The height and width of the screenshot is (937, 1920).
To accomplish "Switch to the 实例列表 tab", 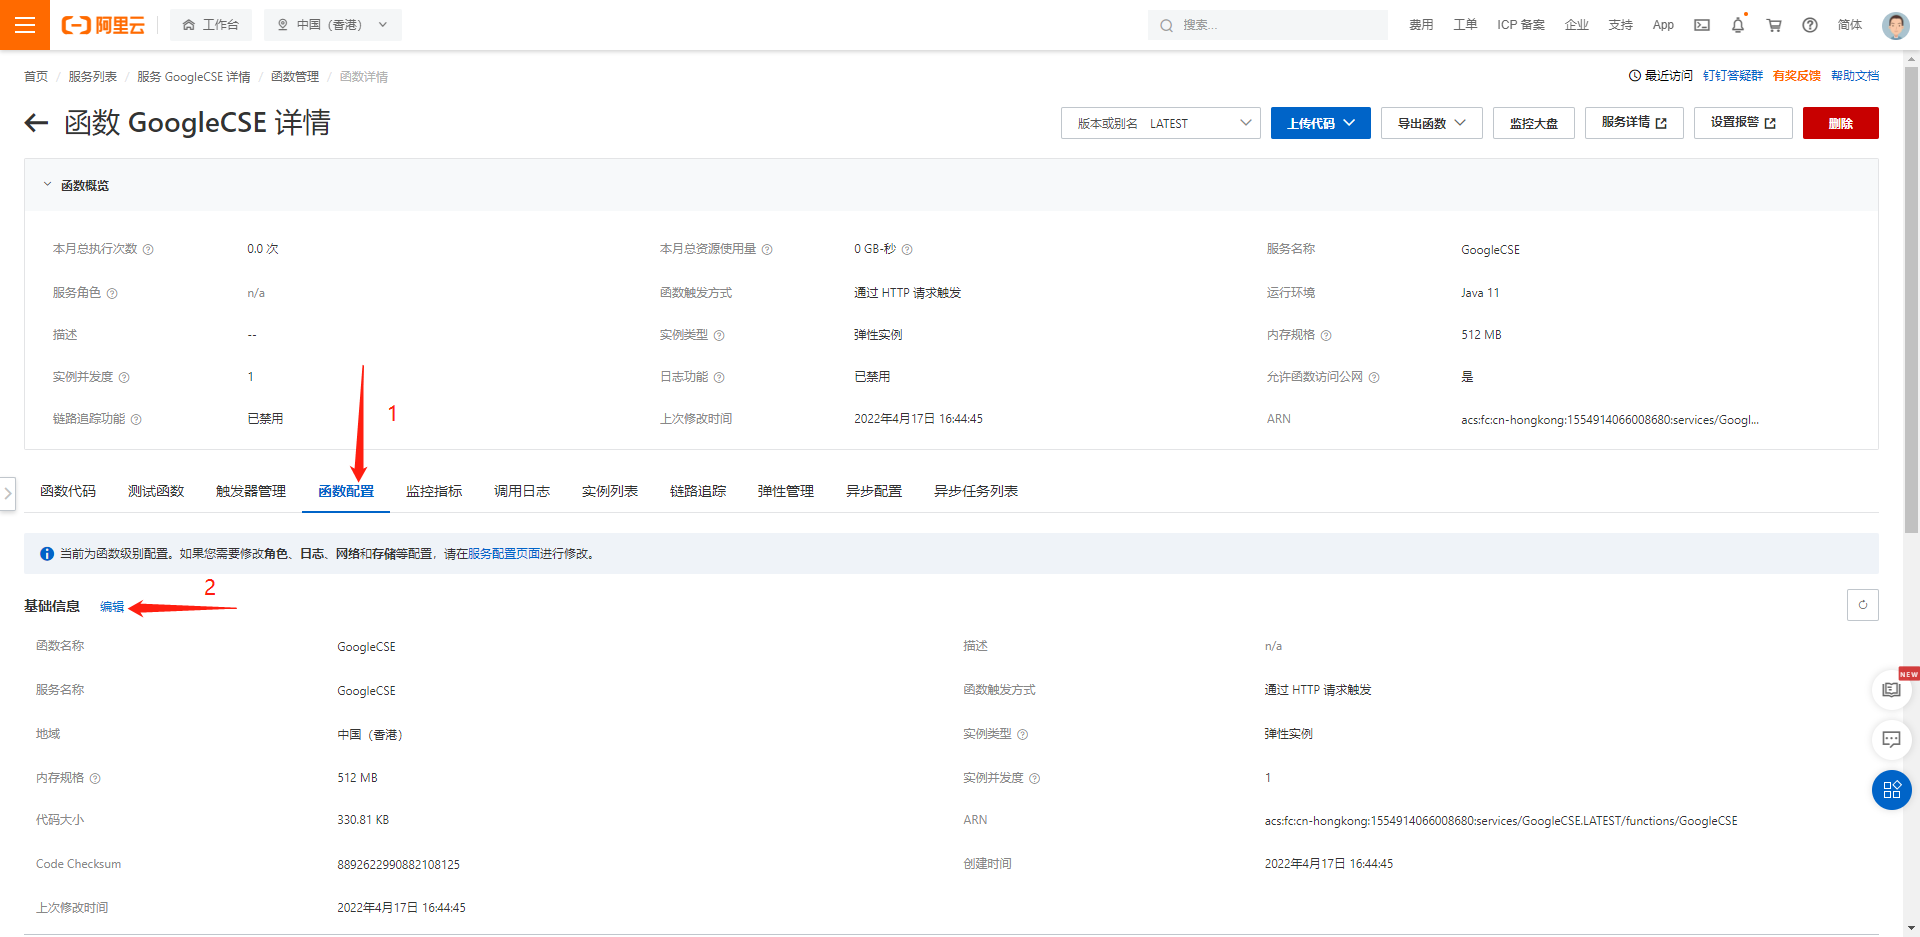I will coord(610,491).
